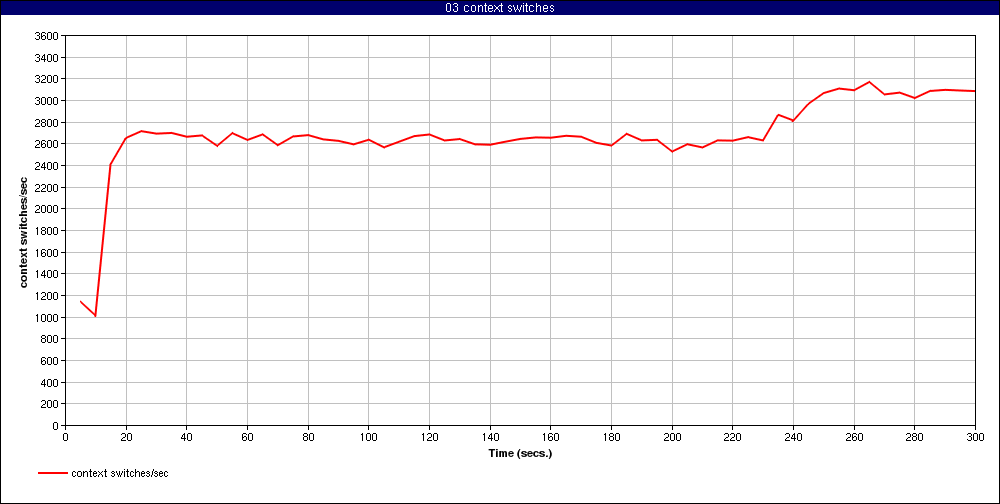
Task: Select the legend text 'context switches/sec'
Action: tap(120, 473)
